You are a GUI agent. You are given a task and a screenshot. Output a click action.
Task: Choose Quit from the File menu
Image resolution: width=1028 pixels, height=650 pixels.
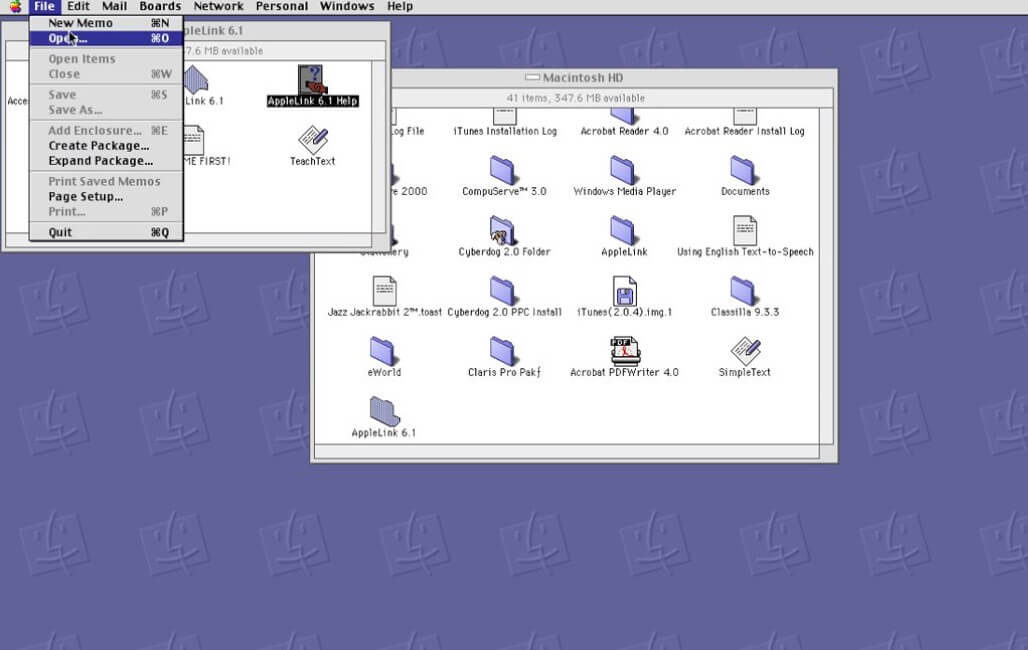[106, 232]
